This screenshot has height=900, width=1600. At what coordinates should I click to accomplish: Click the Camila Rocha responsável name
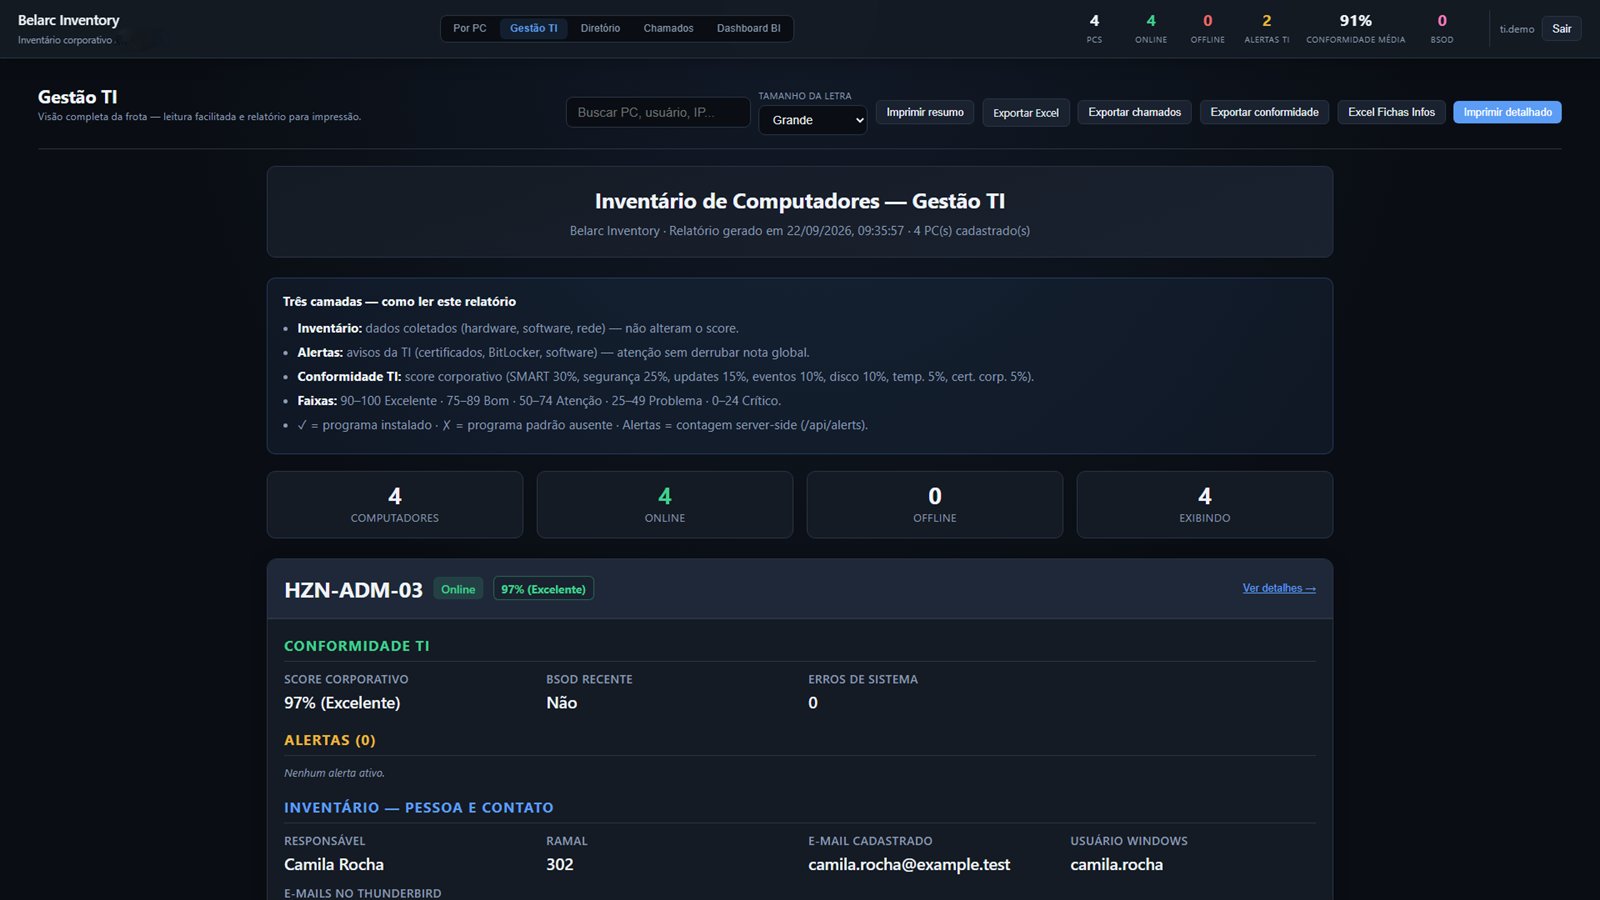tap(334, 865)
